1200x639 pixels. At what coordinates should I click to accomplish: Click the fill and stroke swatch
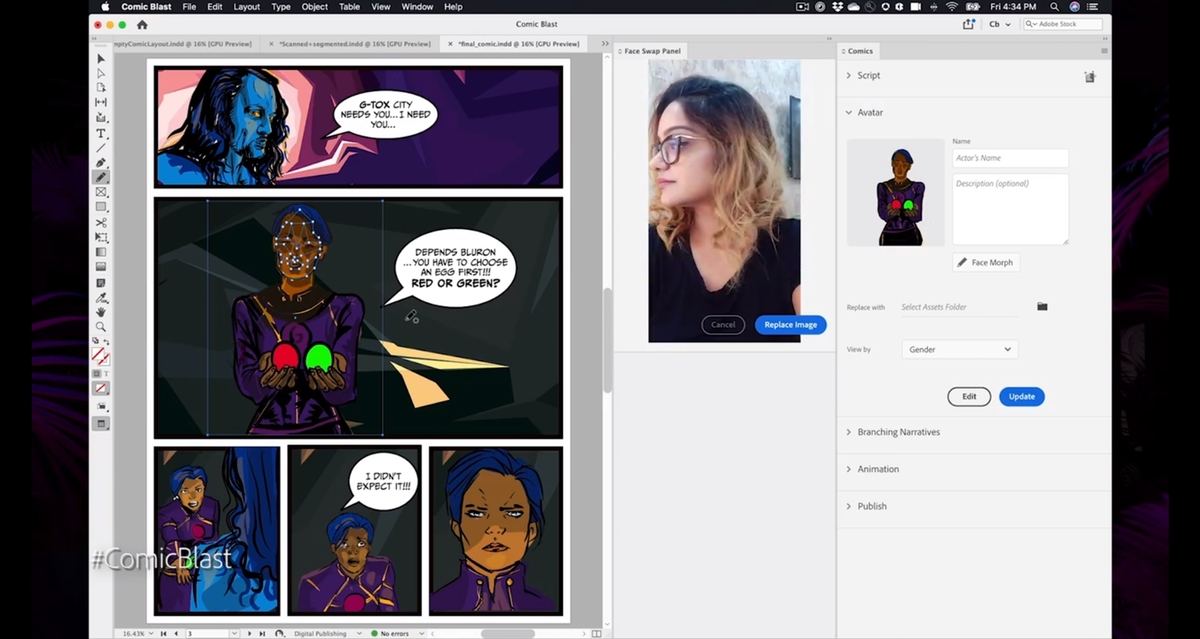click(101, 355)
